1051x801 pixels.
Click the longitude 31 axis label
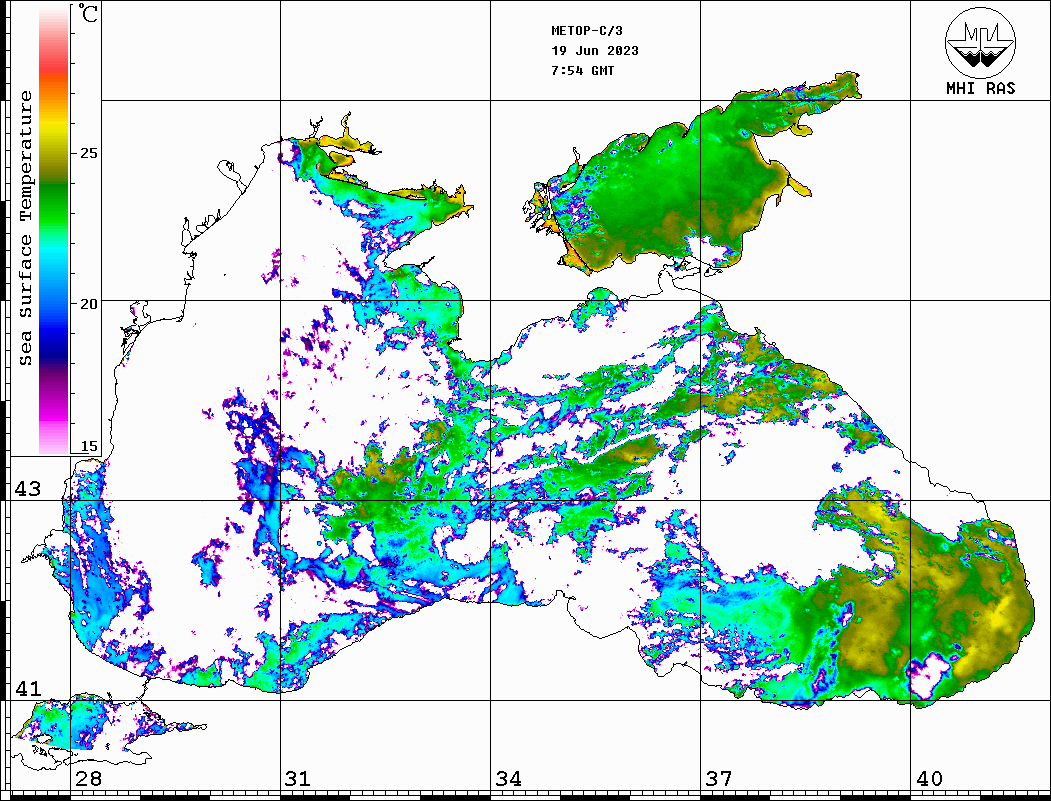(x=298, y=779)
